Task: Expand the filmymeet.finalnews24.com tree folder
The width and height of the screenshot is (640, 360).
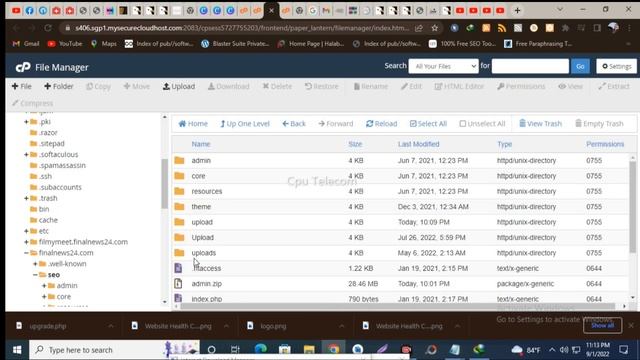Action: [26, 242]
